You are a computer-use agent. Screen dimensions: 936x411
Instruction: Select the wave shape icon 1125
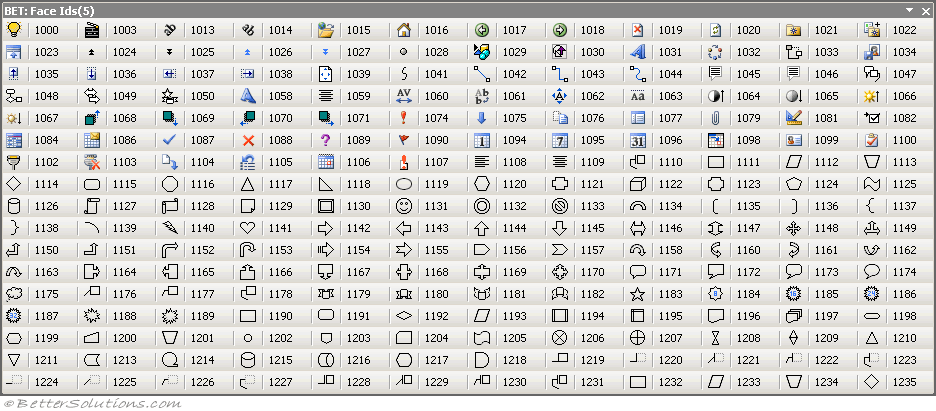coord(872,184)
